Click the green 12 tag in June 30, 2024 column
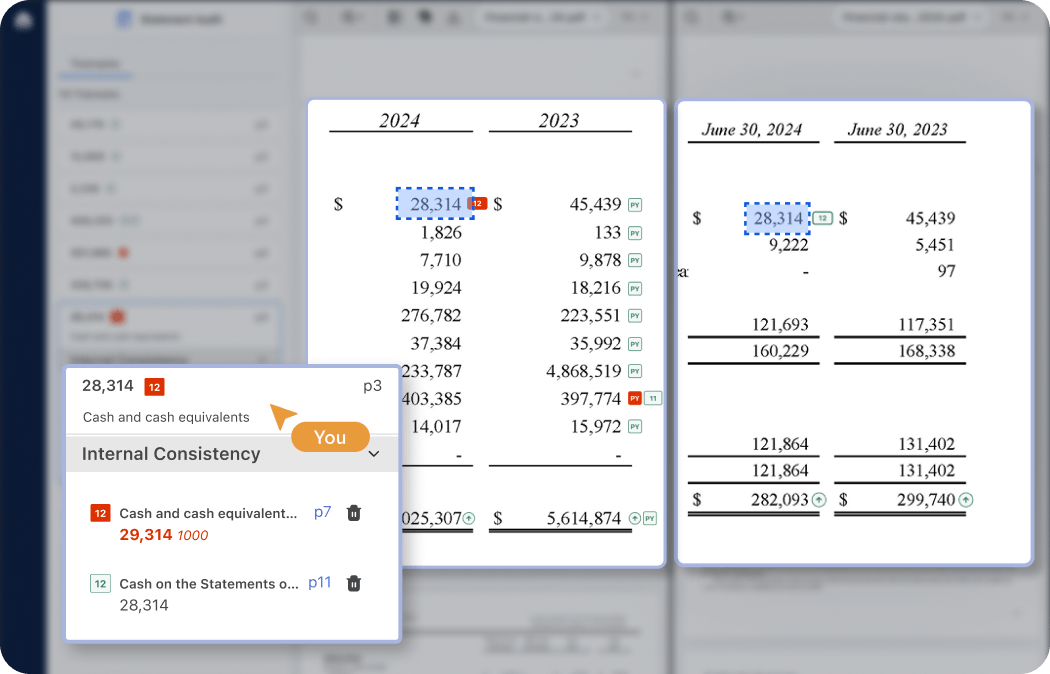The image size is (1050, 674). [822, 217]
